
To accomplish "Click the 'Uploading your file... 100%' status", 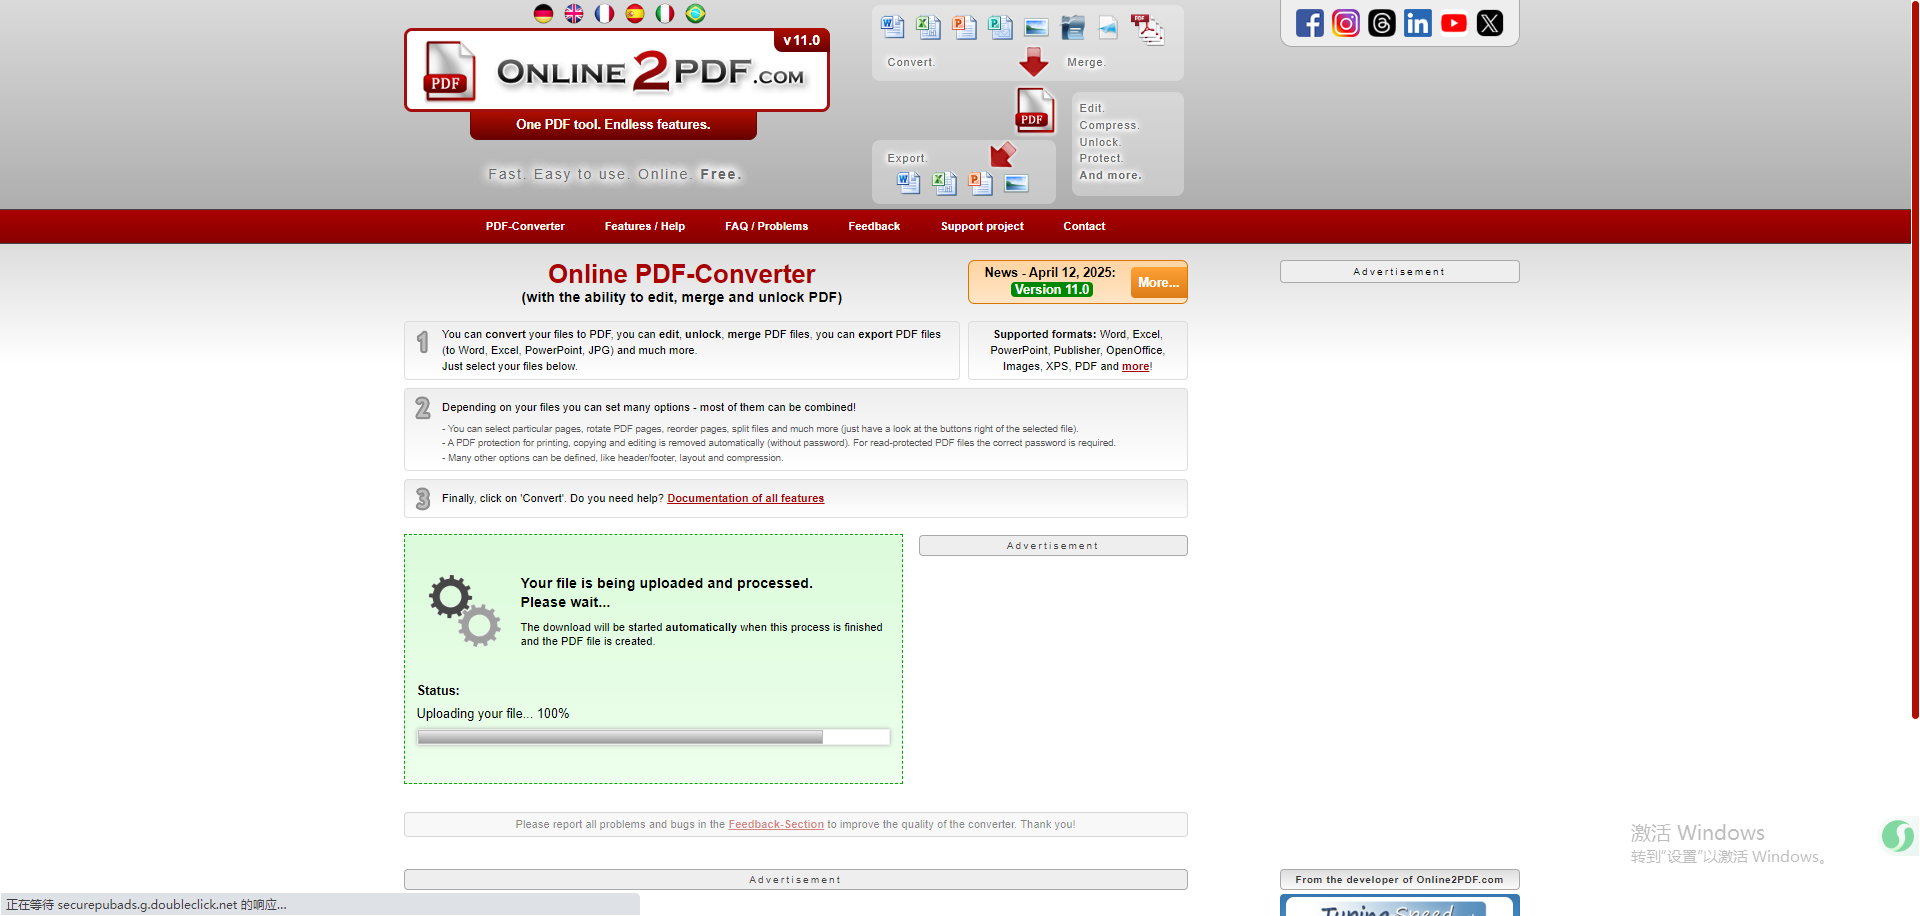I will click(x=493, y=714).
